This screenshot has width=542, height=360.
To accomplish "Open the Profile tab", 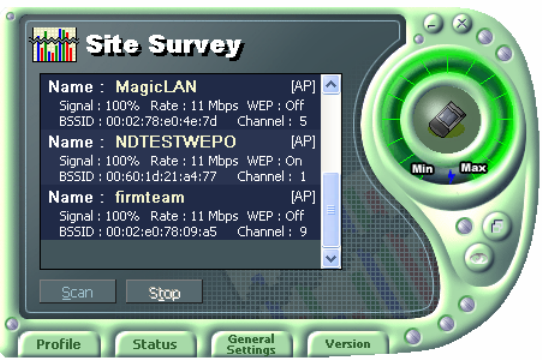I will tap(59, 344).
